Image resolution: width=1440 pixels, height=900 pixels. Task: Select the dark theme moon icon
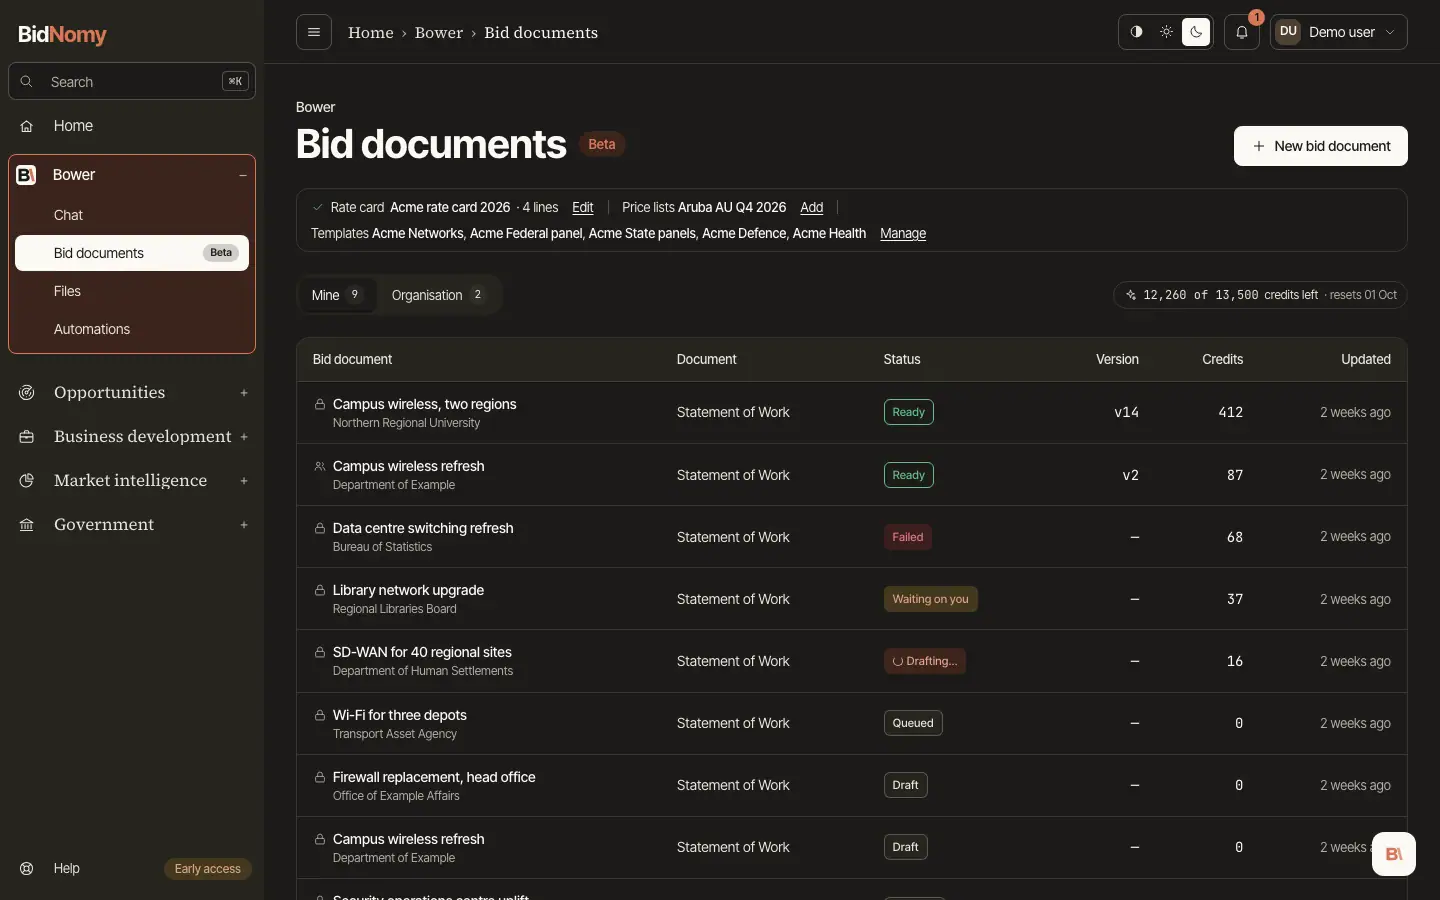1196,32
